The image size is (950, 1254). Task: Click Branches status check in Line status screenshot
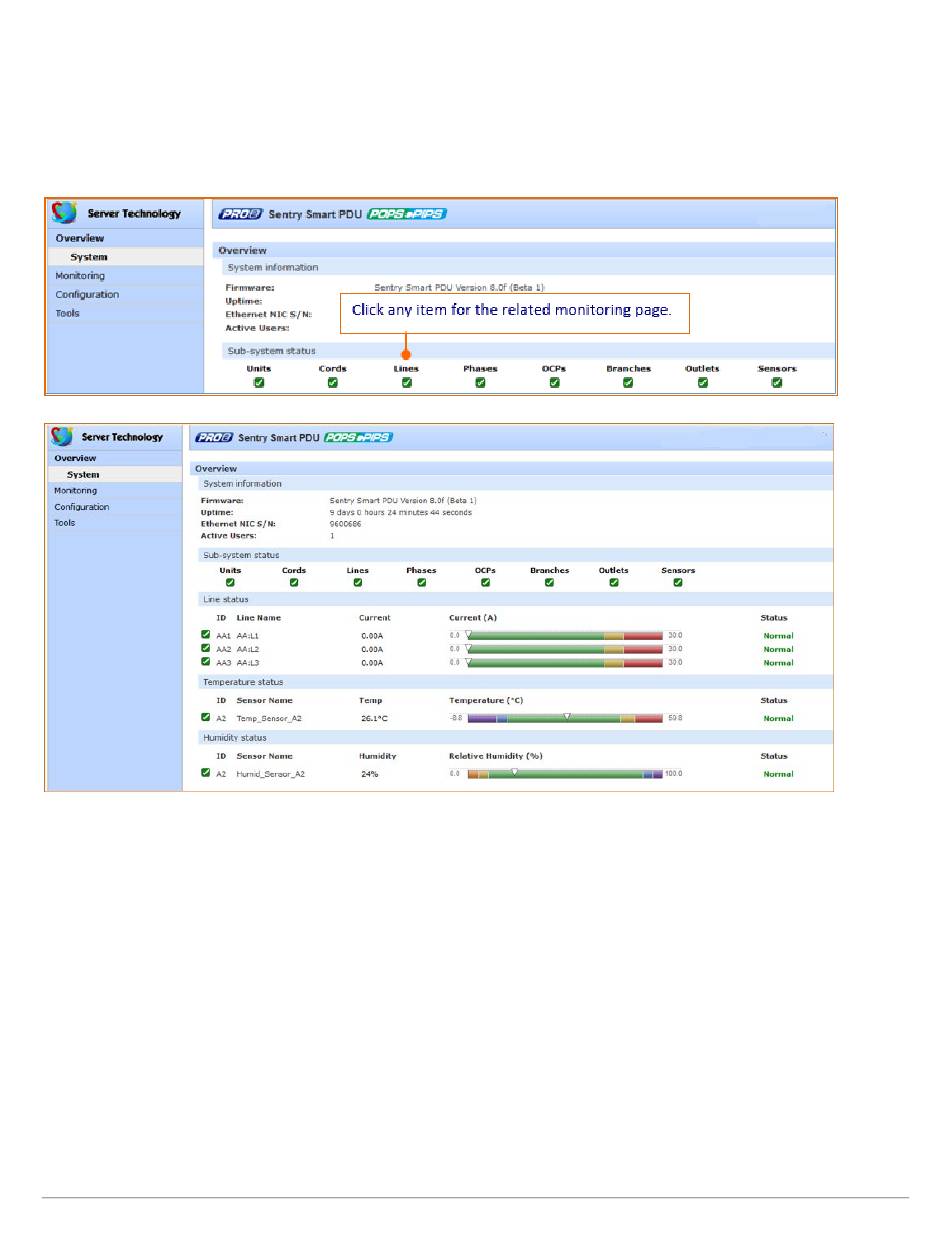(550, 583)
